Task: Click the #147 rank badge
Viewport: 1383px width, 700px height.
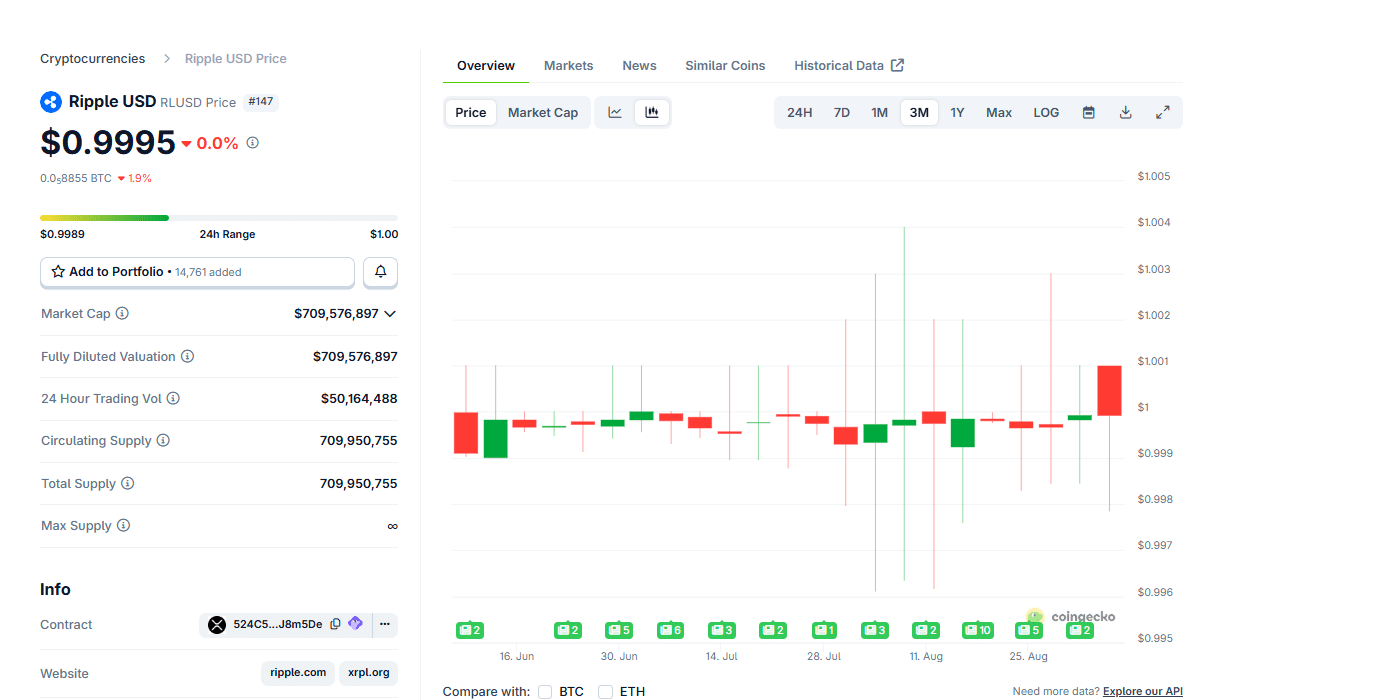Action: [261, 102]
